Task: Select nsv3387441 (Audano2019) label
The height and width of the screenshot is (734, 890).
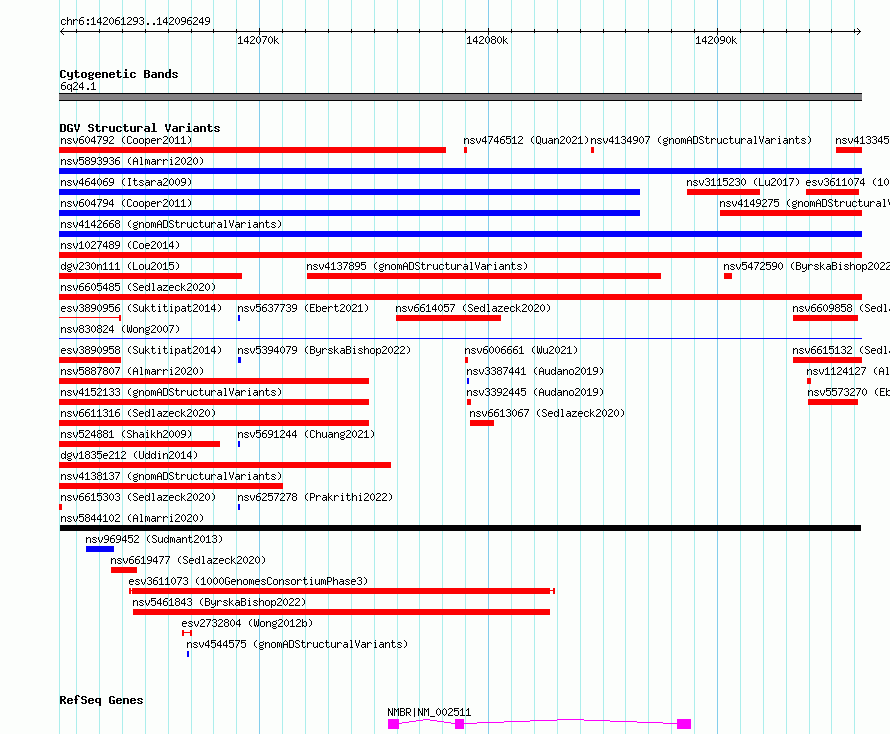Action: coord(535,371)
